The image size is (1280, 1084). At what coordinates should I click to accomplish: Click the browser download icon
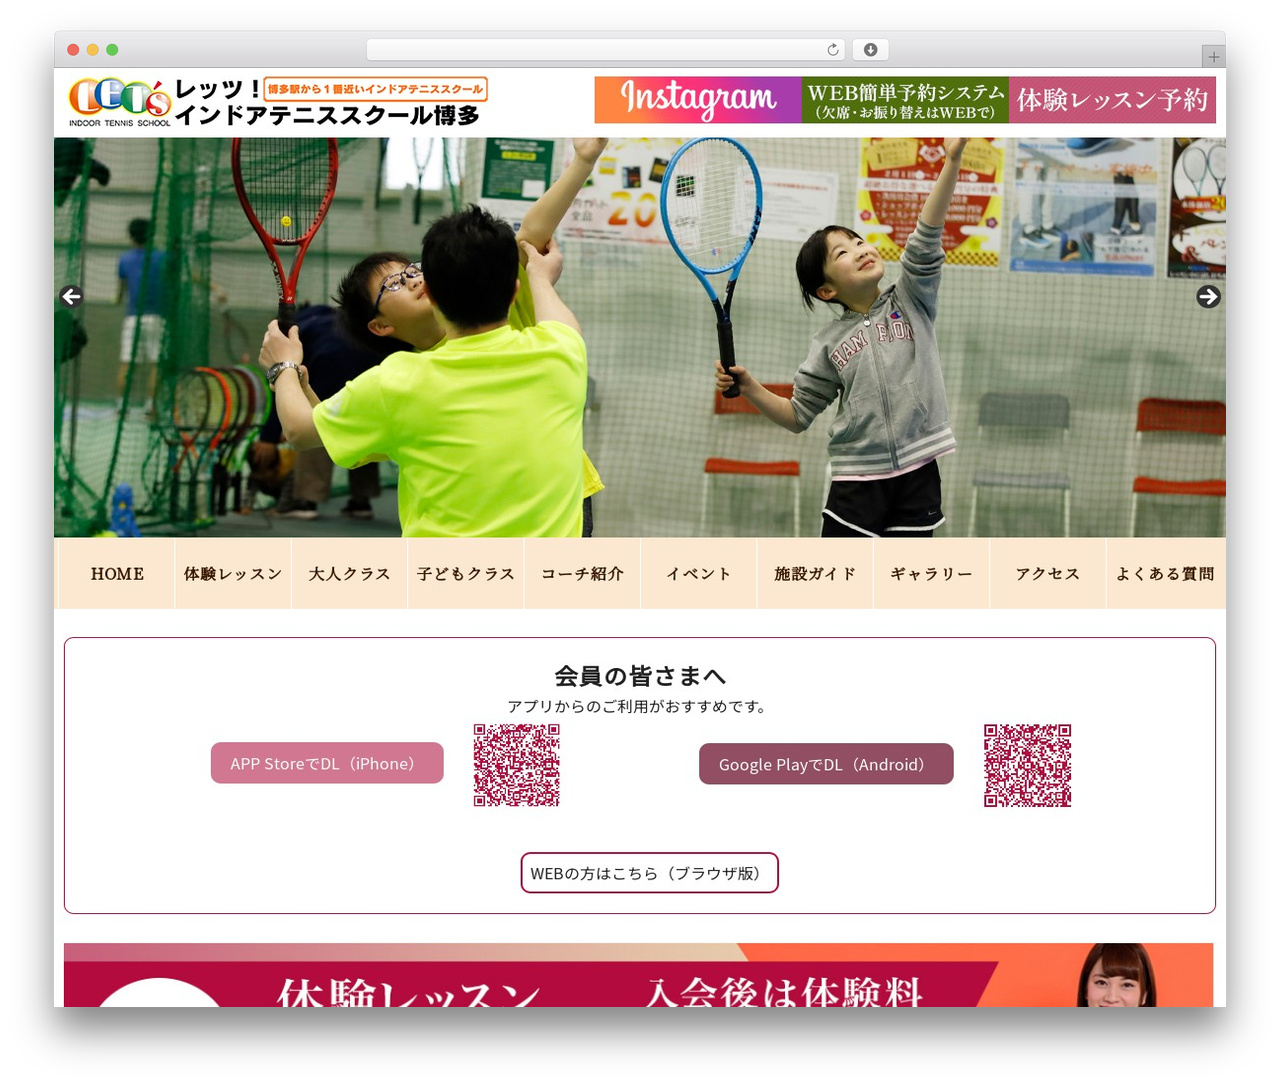click(871, 50)
